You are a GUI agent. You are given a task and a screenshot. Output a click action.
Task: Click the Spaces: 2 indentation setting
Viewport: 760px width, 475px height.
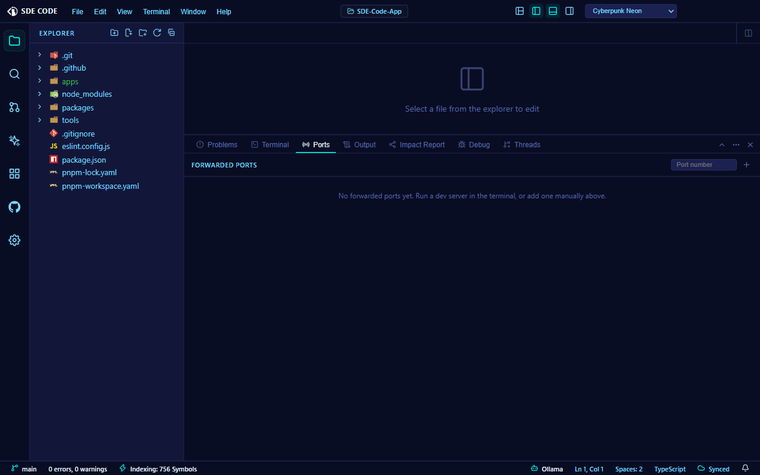pyautogui.click(x=629, y=469)
